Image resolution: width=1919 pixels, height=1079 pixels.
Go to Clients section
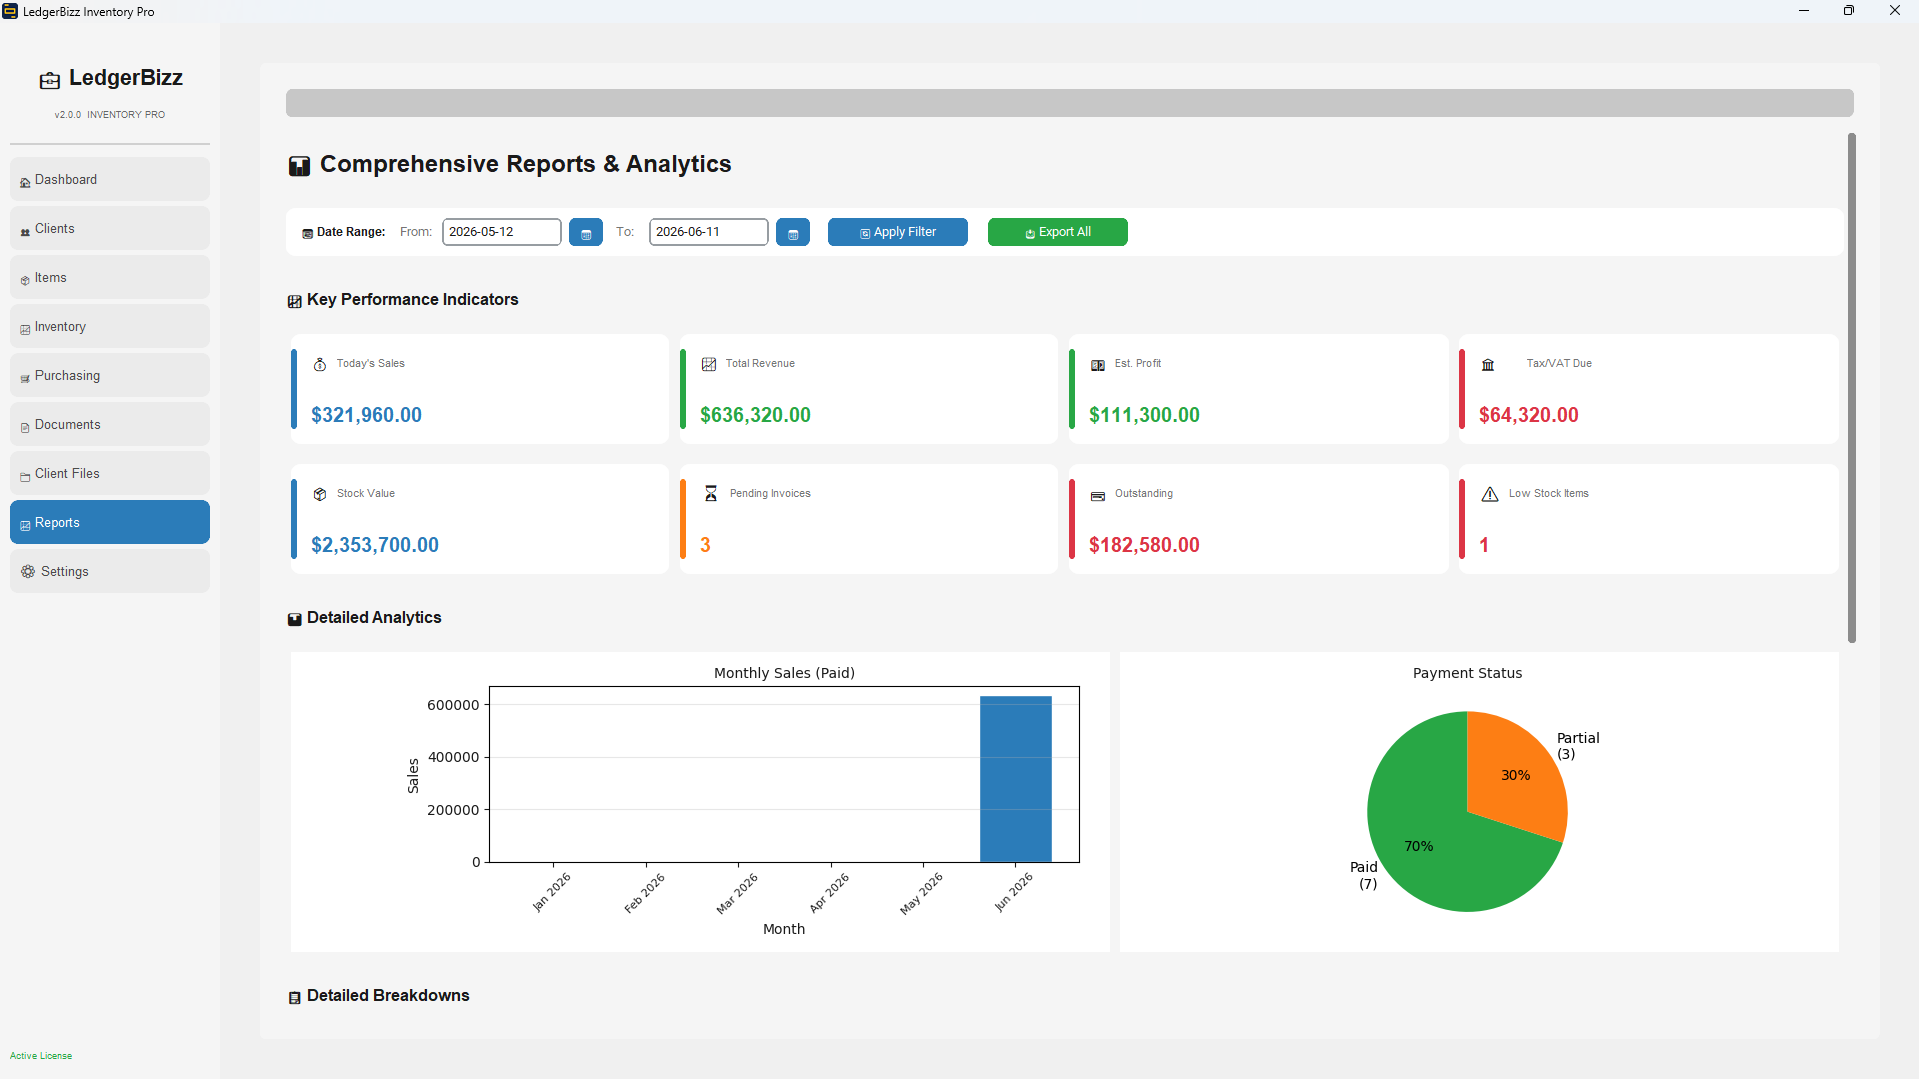(x=110, y=229)
